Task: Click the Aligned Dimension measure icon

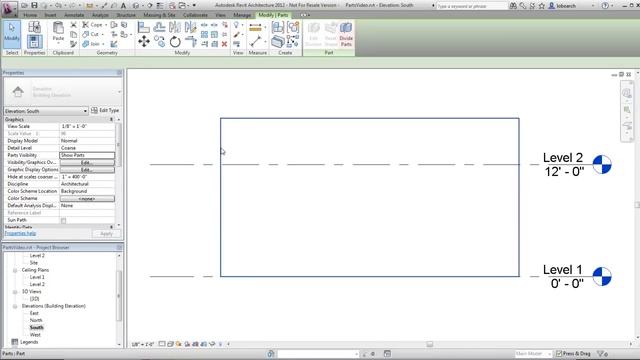Action: tap(255, 27)
